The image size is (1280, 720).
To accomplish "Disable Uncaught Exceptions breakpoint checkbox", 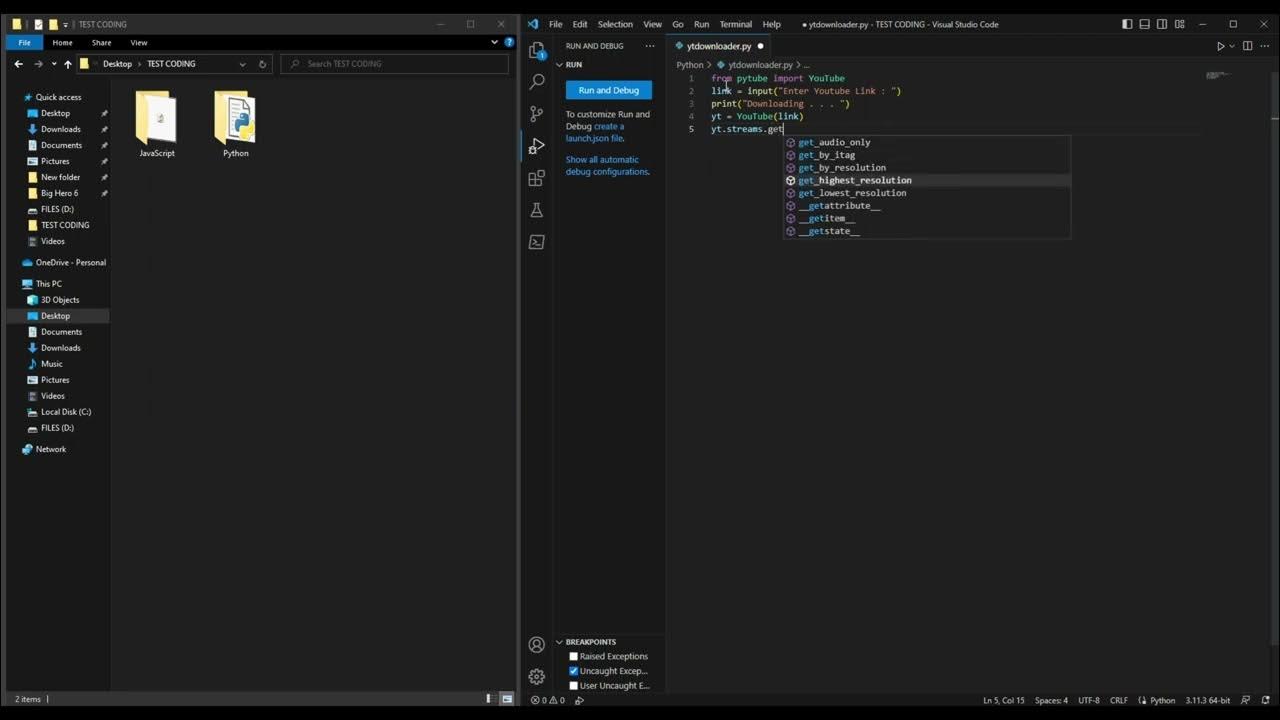I will [574, 671].
